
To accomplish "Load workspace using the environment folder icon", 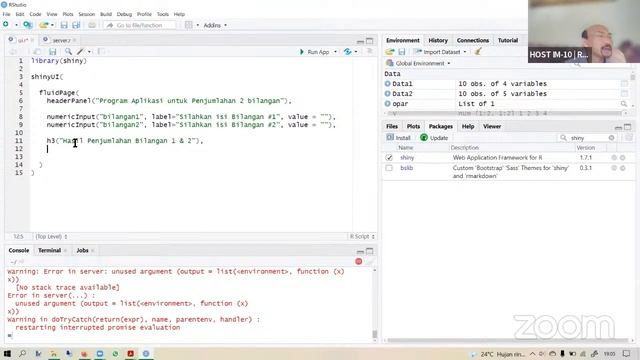I will [x=390, y=52].
